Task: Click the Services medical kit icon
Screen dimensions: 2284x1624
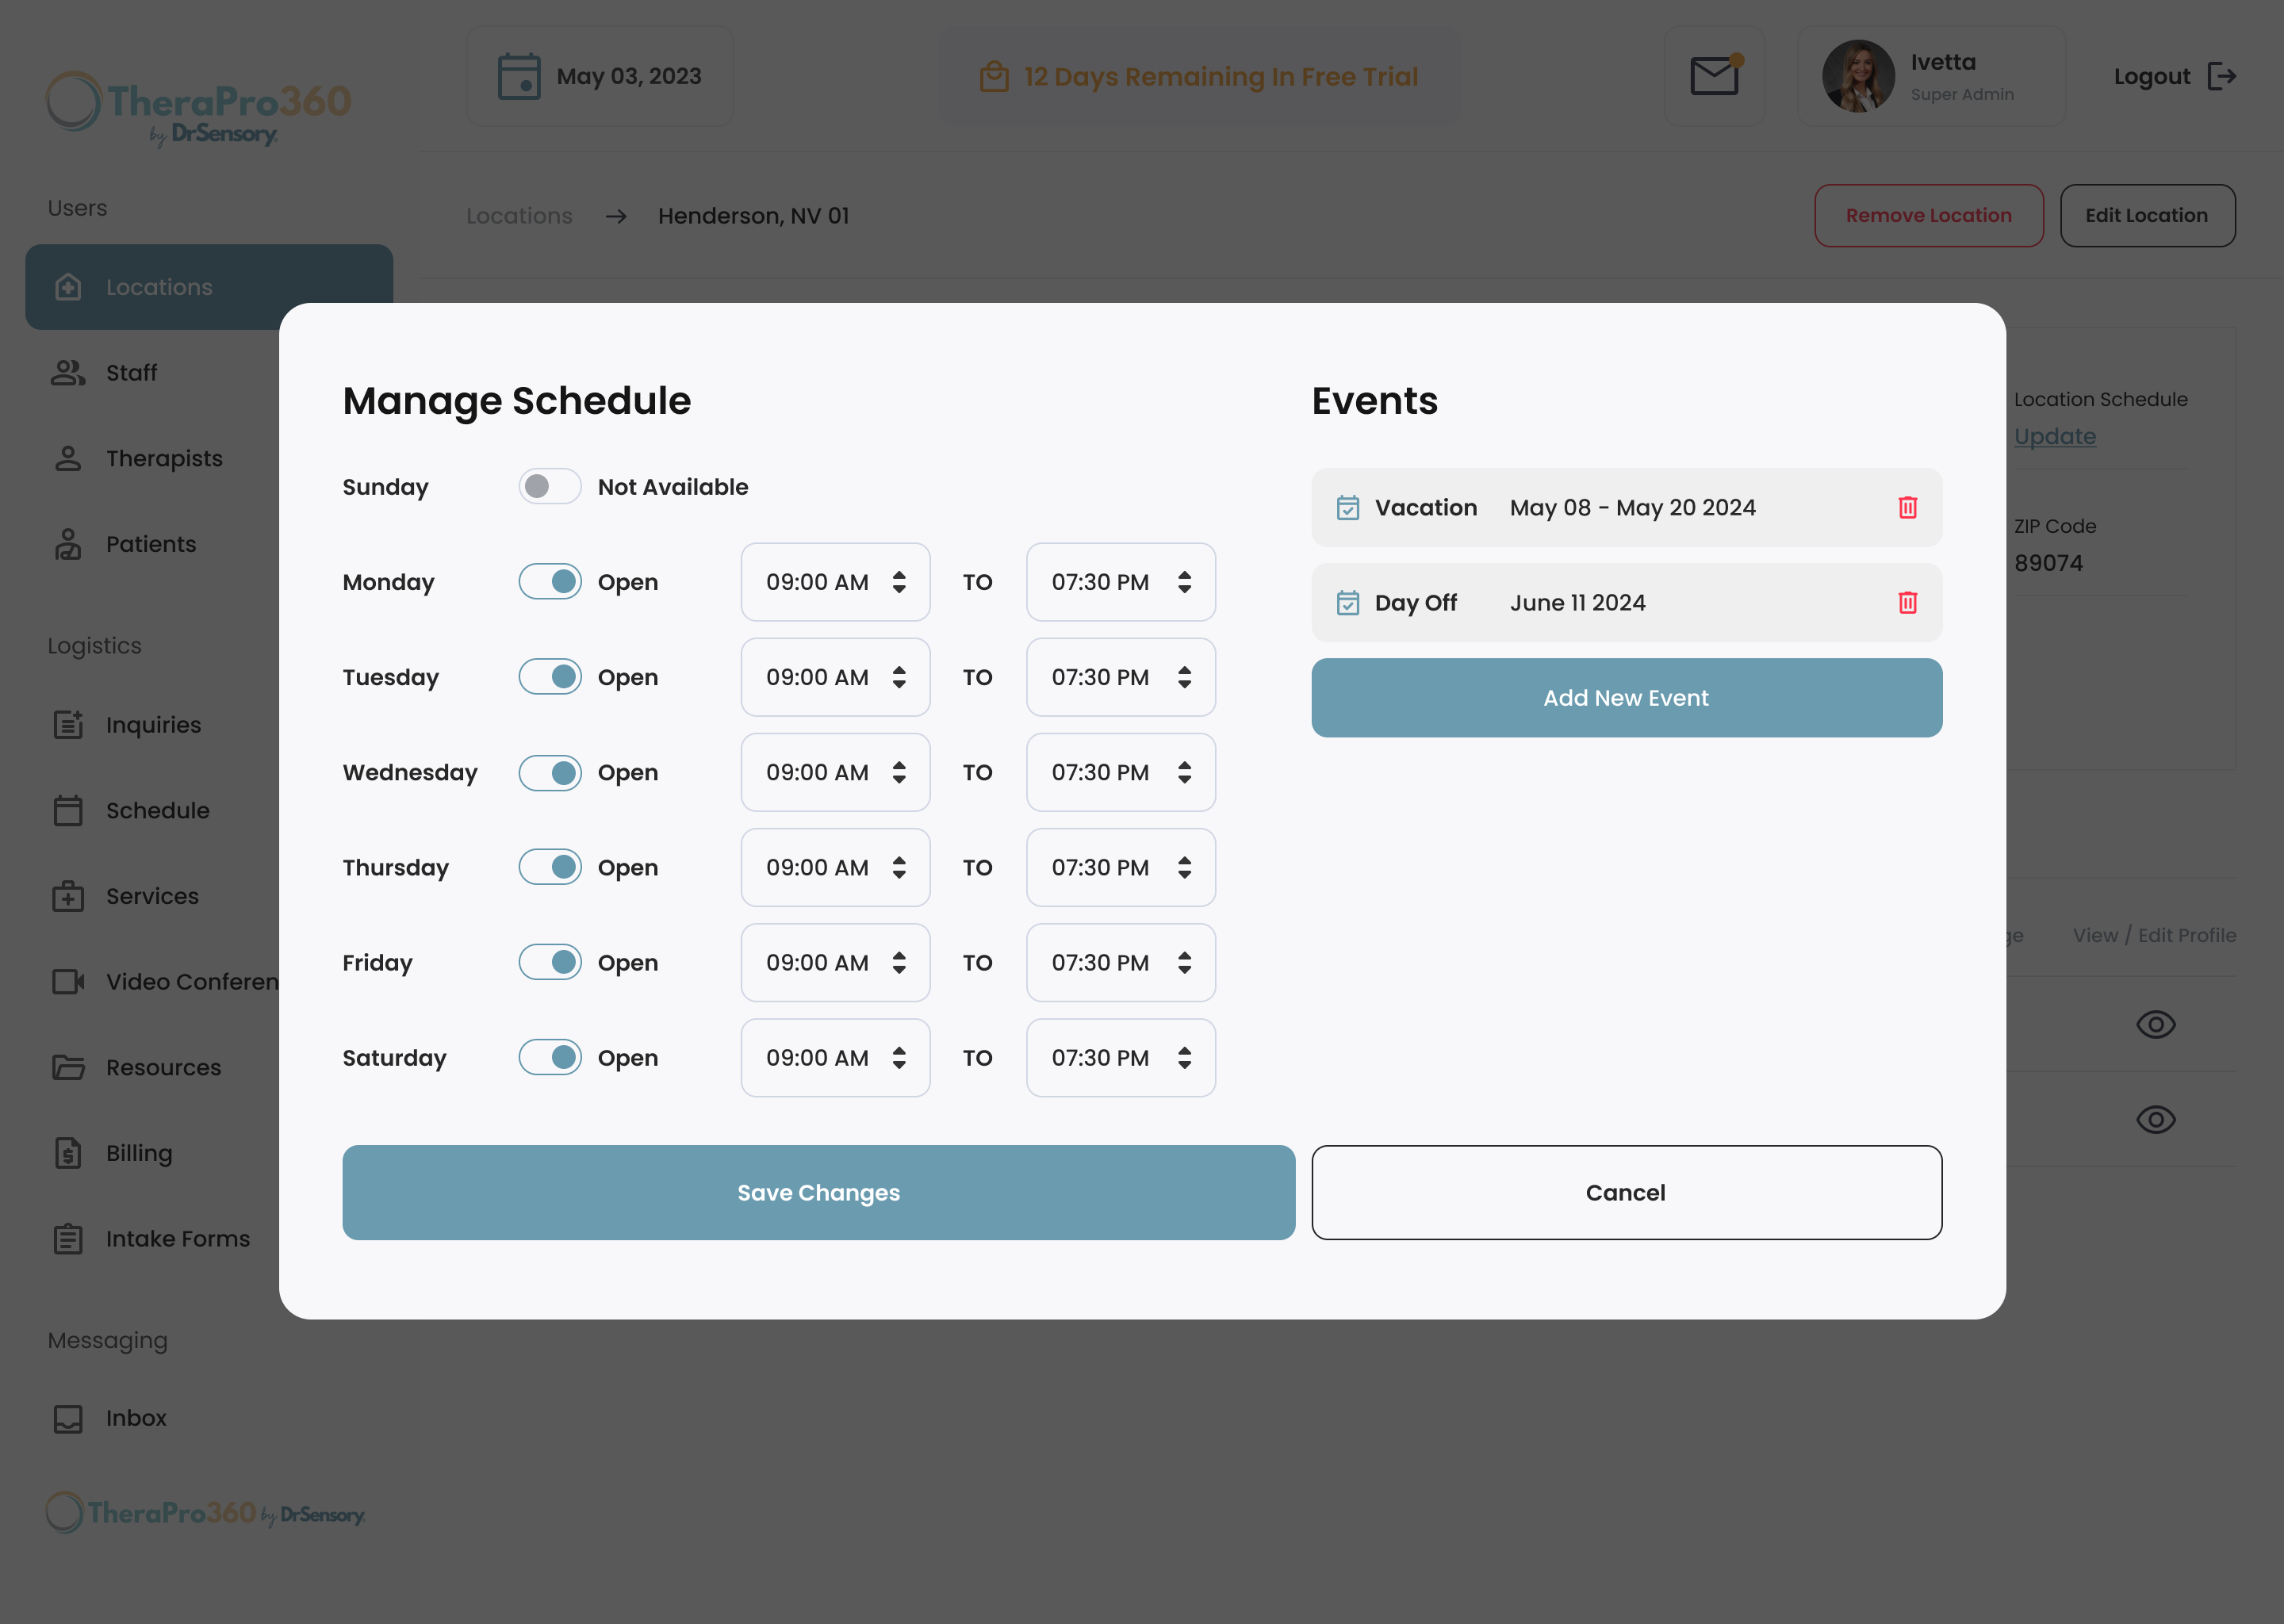Action: (68, 896)
